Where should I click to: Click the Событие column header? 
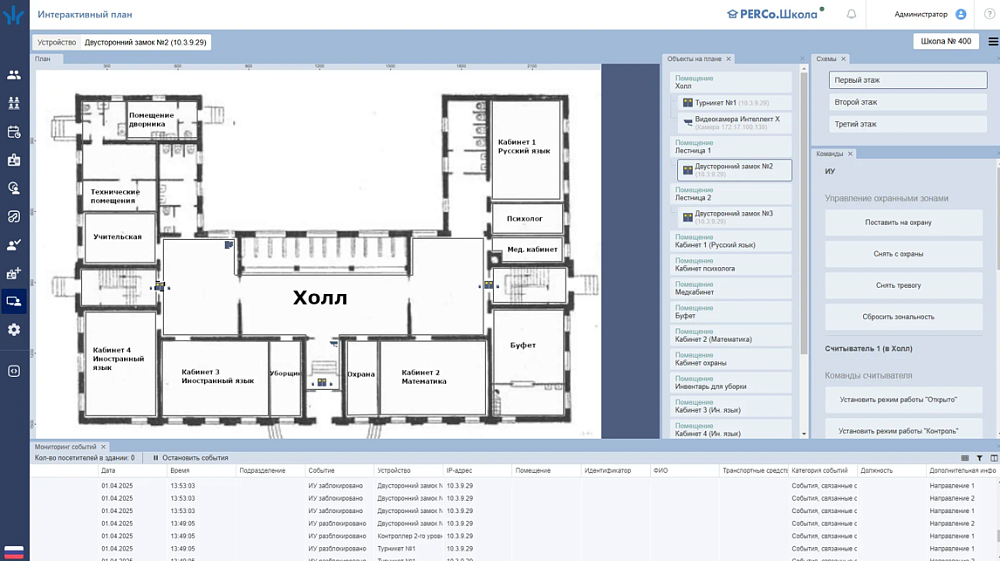coord(322,470)
